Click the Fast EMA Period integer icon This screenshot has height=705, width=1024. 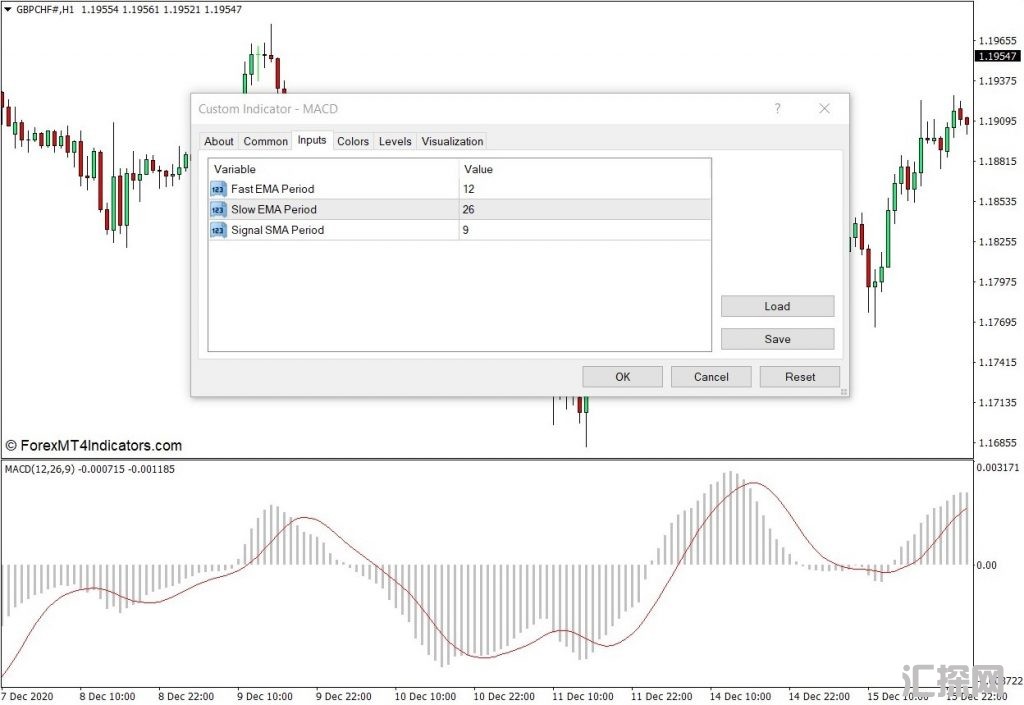[x=218, y=189]
